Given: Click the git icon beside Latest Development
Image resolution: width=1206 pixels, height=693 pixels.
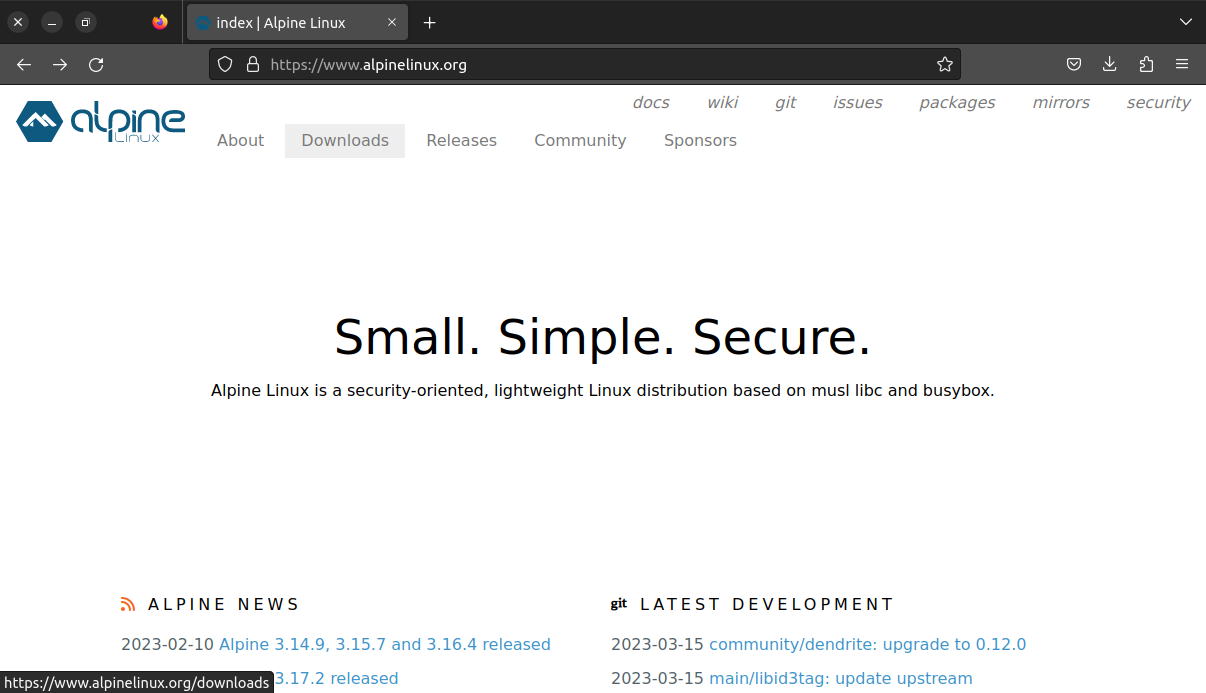Looking at the screenshot, I should click(619, 604).
